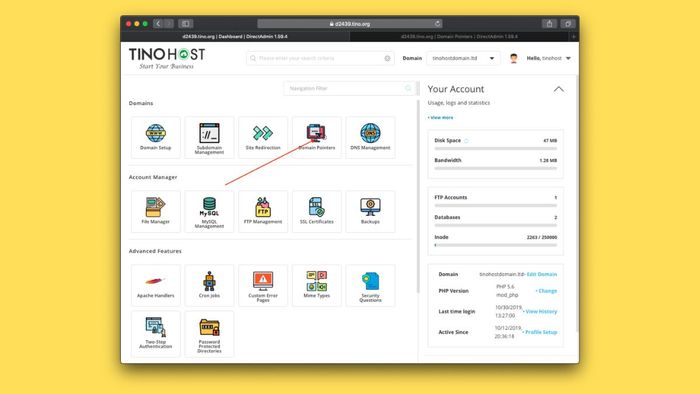Image resolution: width=700 pixels, height=394 pixels.
Task: Focus the Navigation Filter field
Action: (350, 88)
